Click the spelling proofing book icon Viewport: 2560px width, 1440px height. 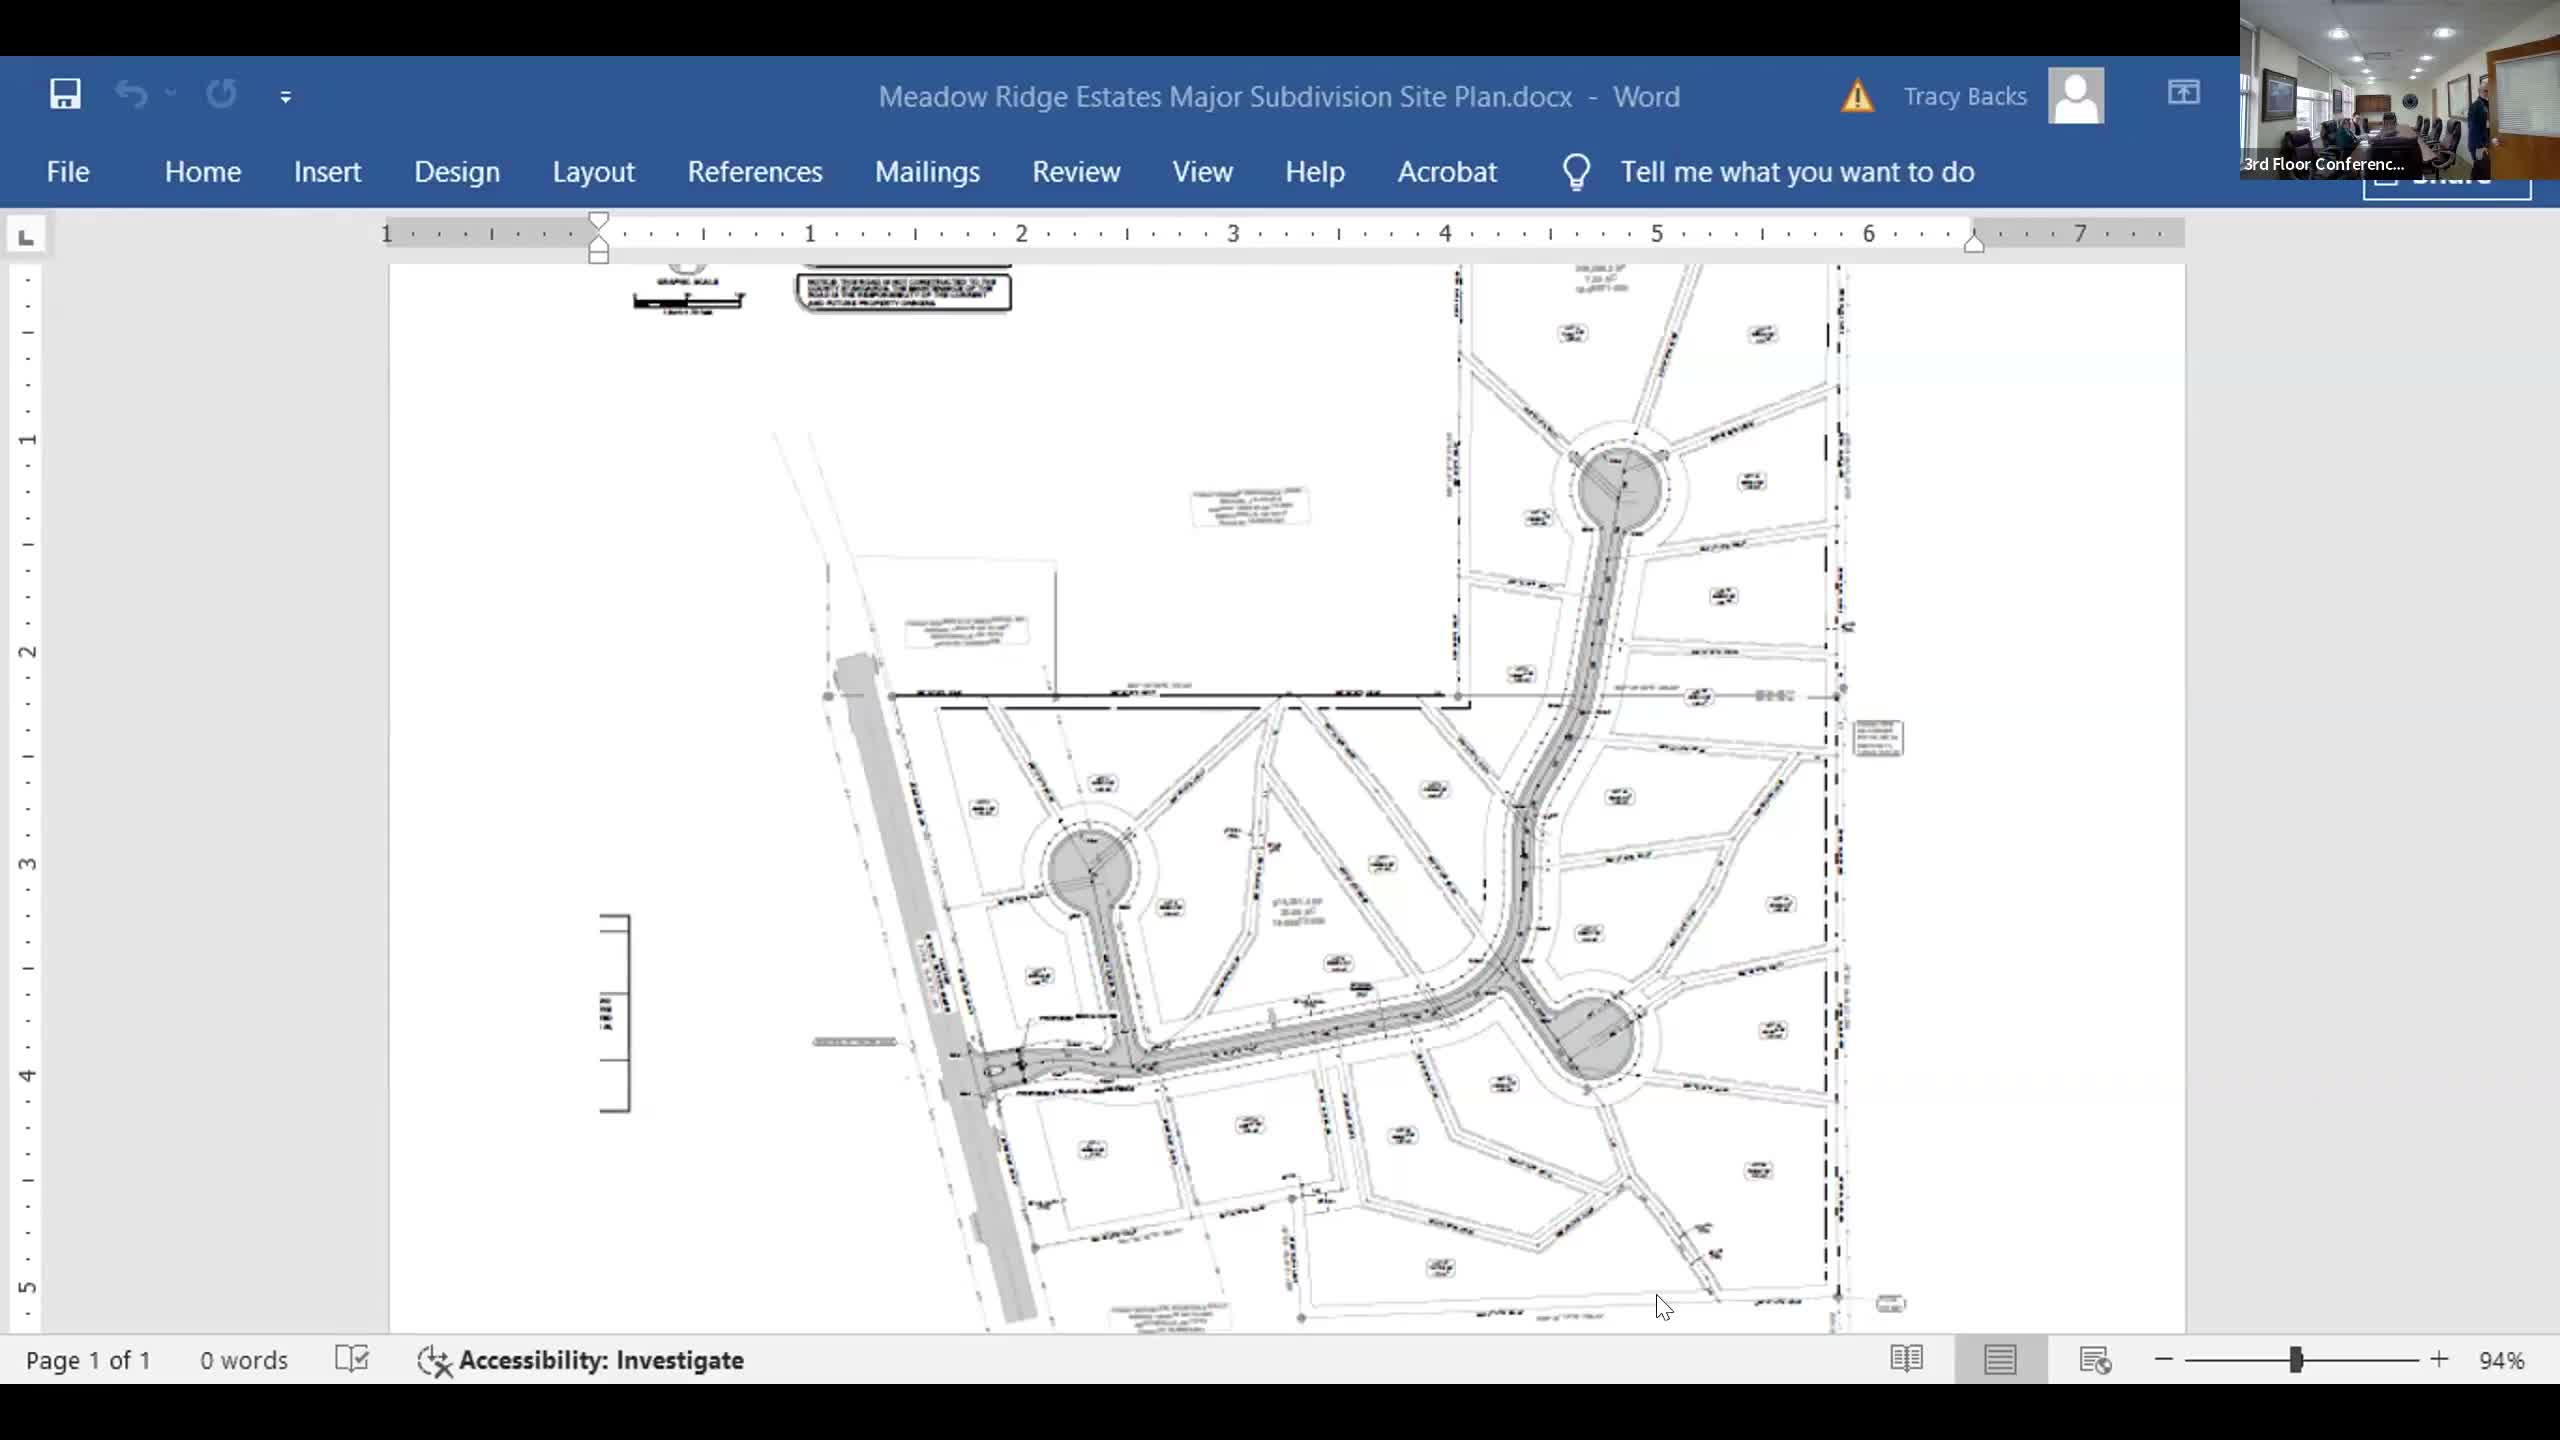(x=352, y=1359)
